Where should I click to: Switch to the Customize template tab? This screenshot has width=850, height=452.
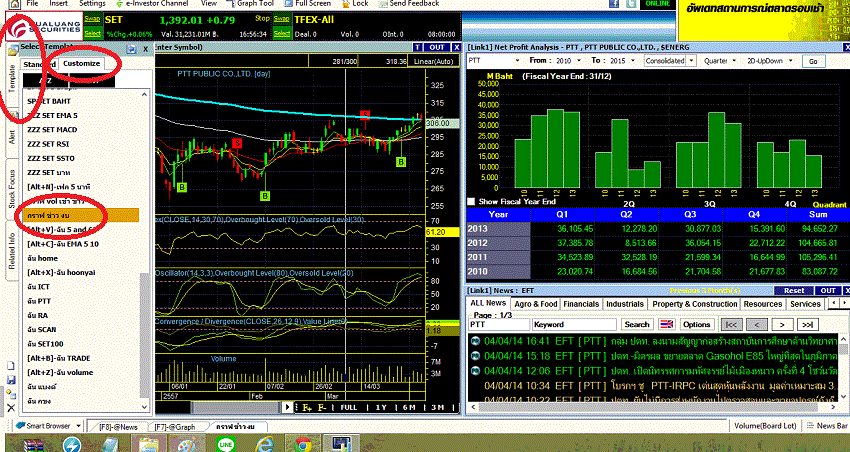point(81,63)
